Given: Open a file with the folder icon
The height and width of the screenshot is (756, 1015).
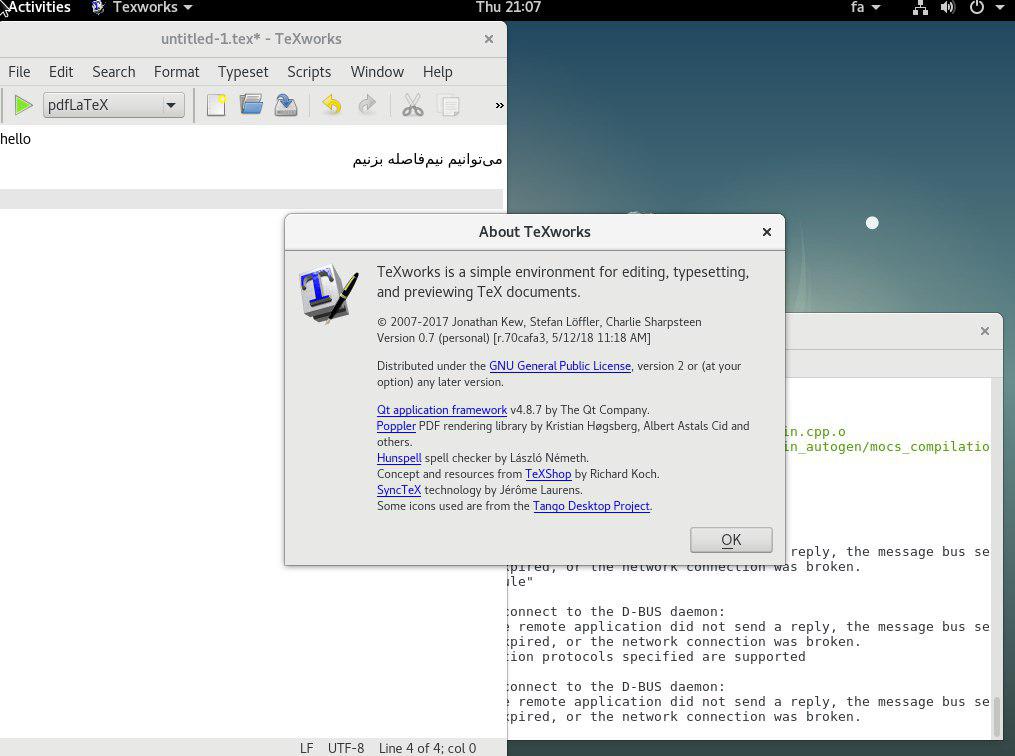Looking at the screenshot, I should [251, 105].
